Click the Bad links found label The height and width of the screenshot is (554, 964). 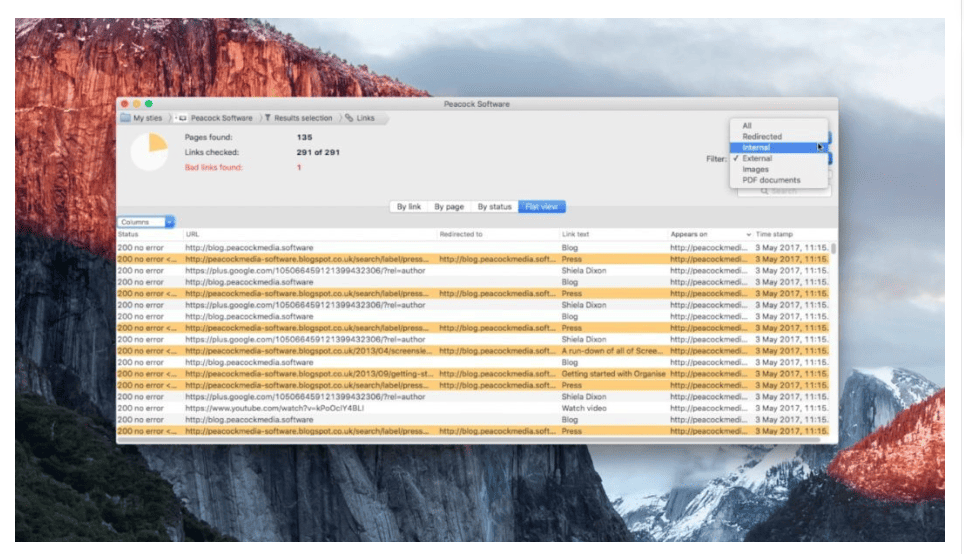(x=213, y=167)
